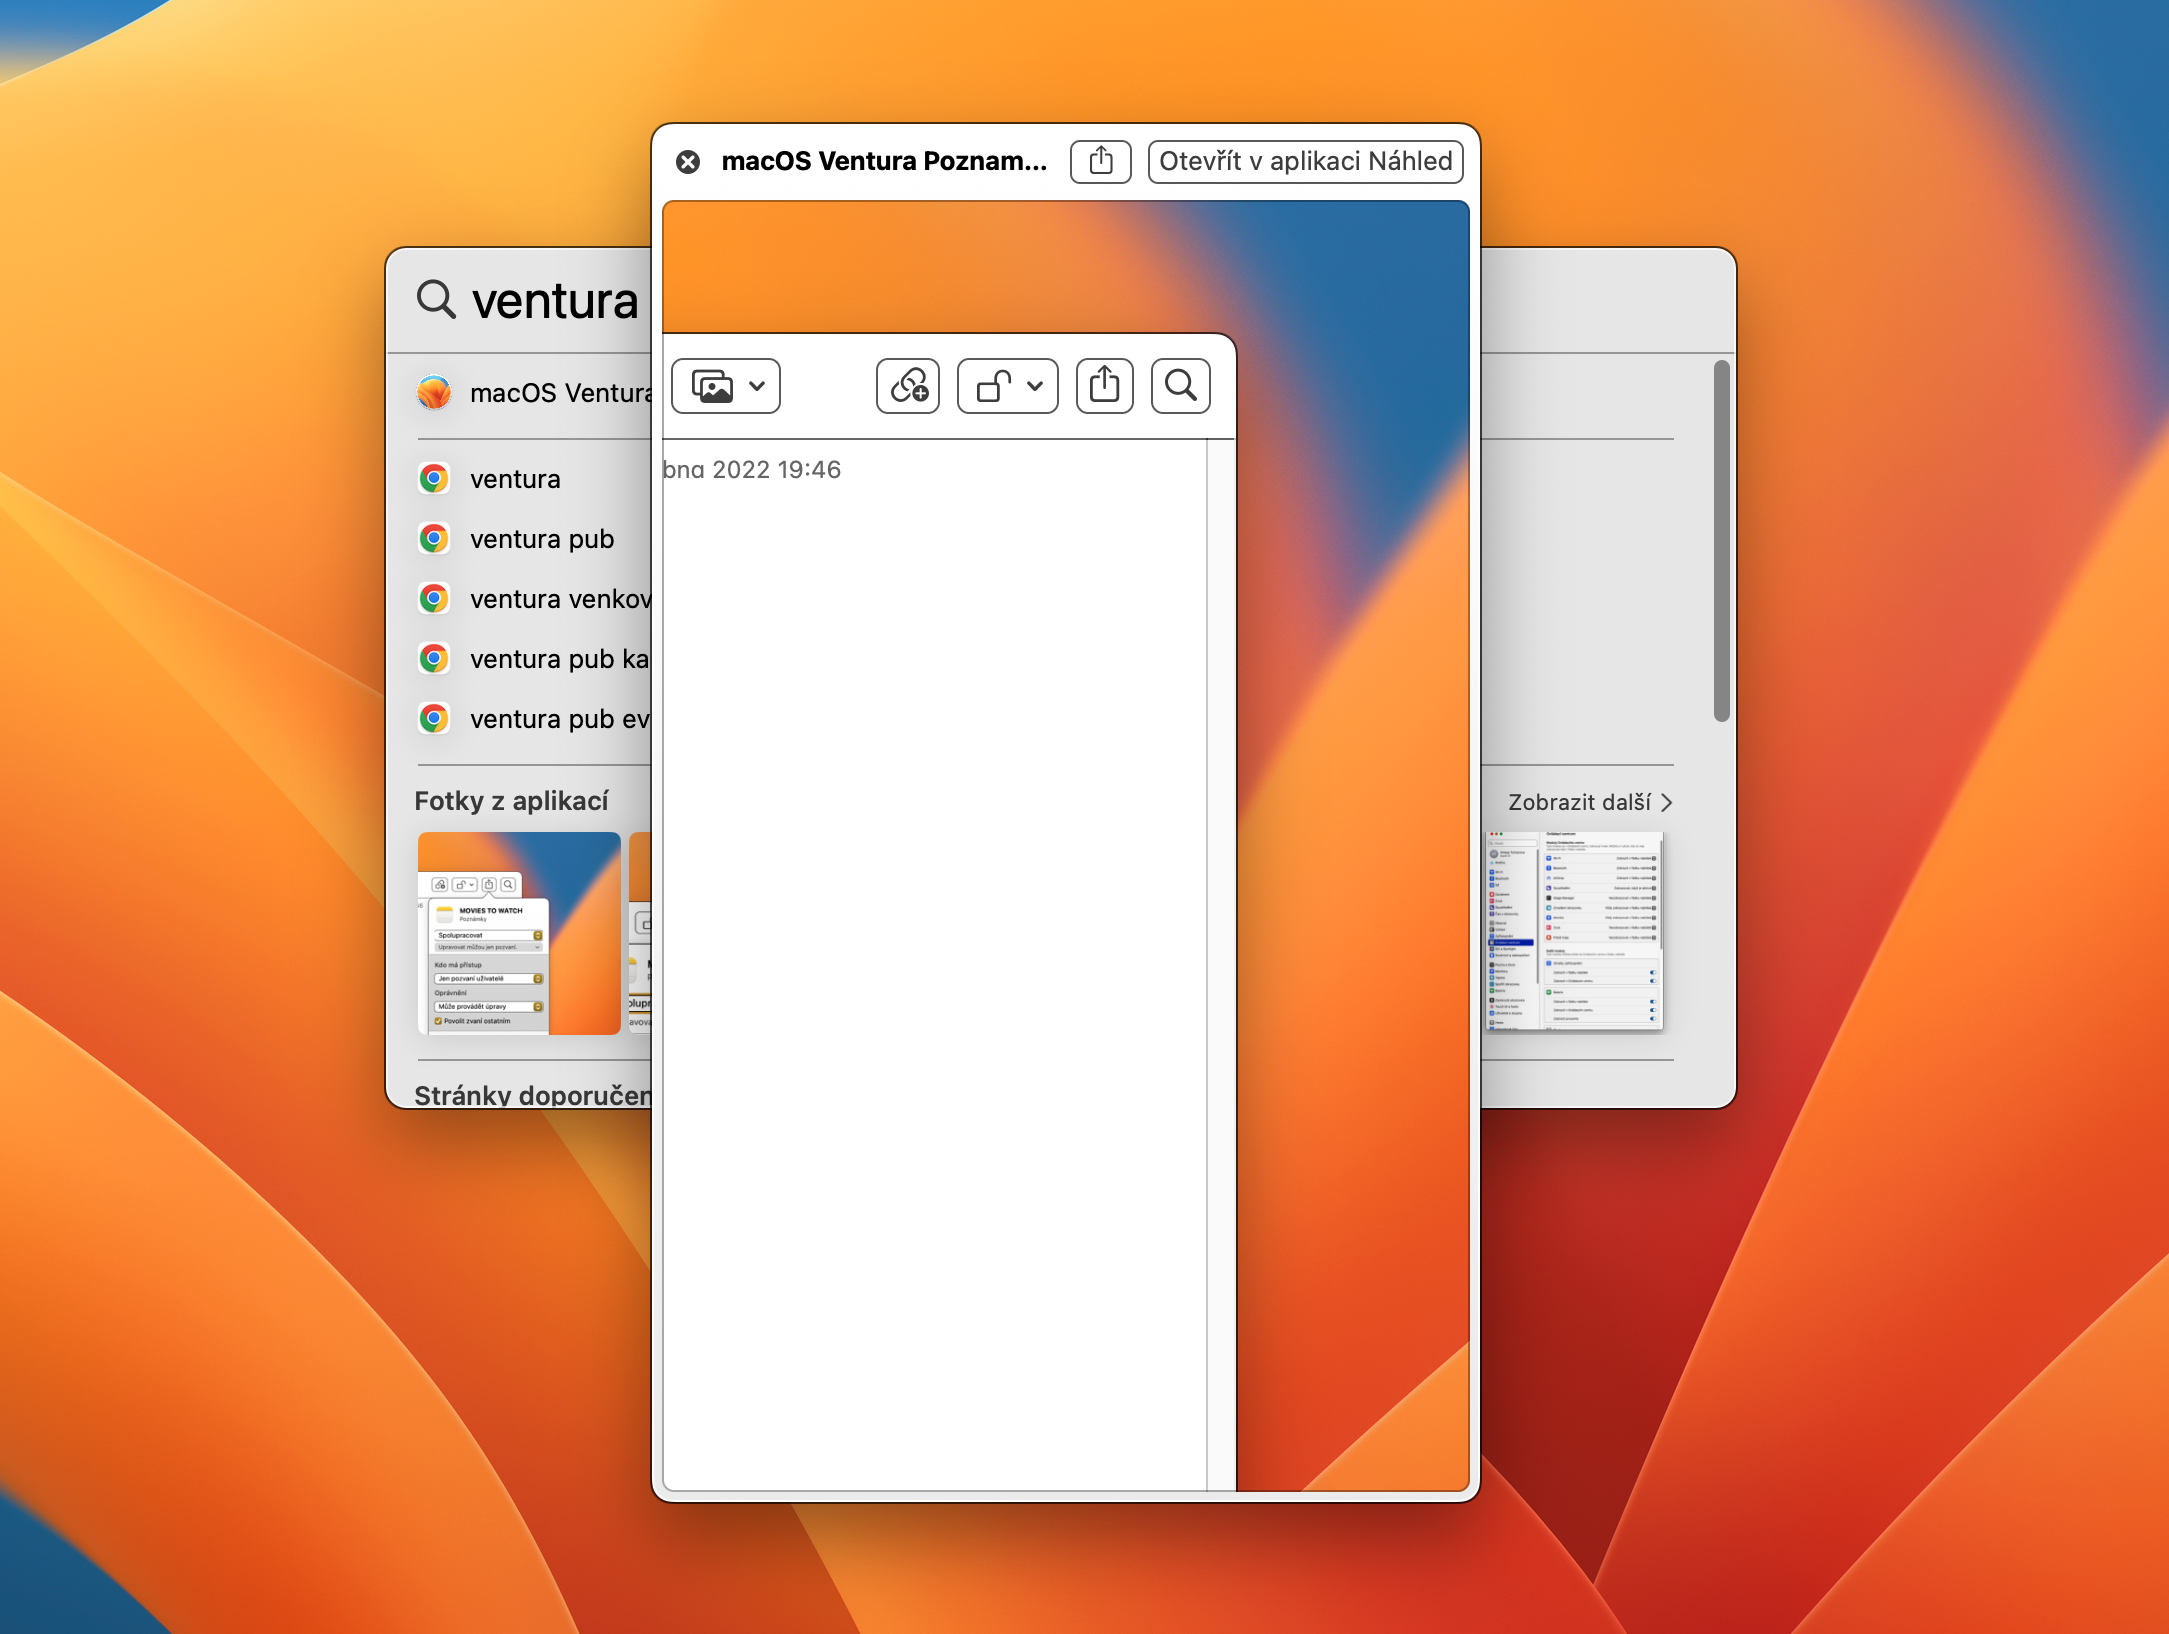This screenshot has width=2169, height=1634.
Task: Pick the 'ventura pub ev' suggestion
Action: (558, 719)
